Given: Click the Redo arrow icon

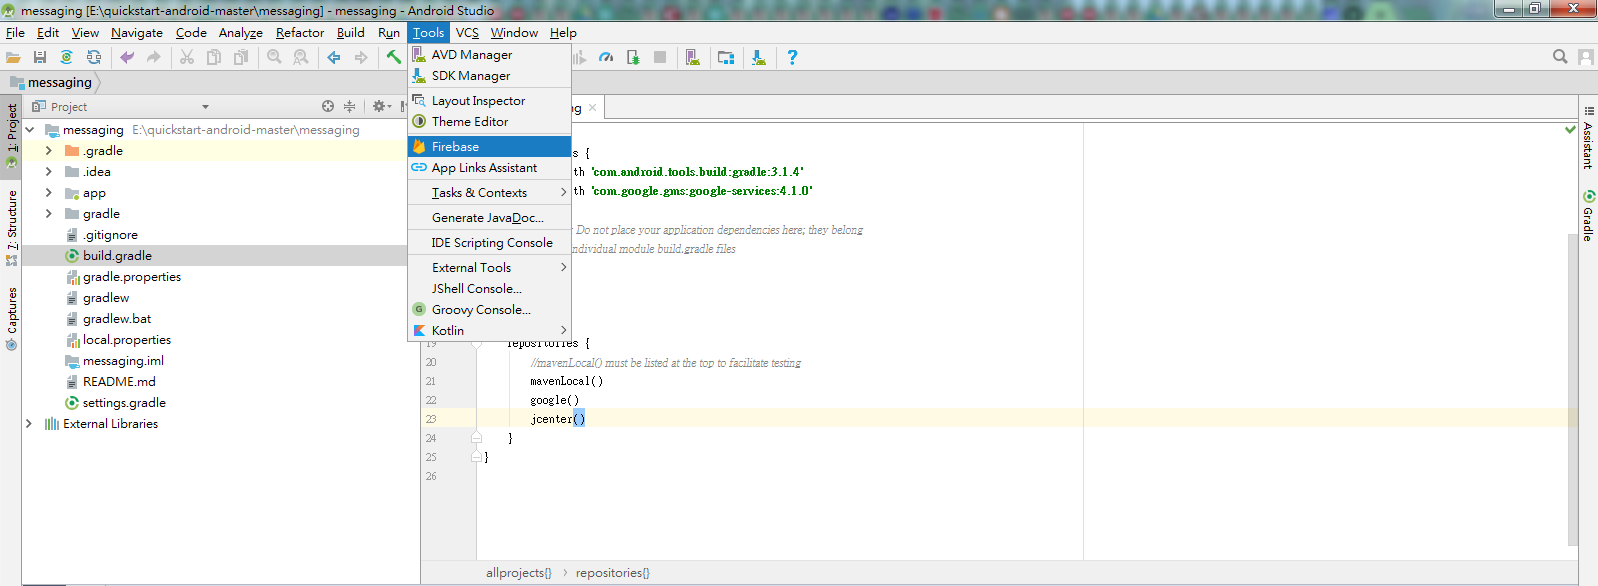Looking at the screenshot, I should coord(154,58).
